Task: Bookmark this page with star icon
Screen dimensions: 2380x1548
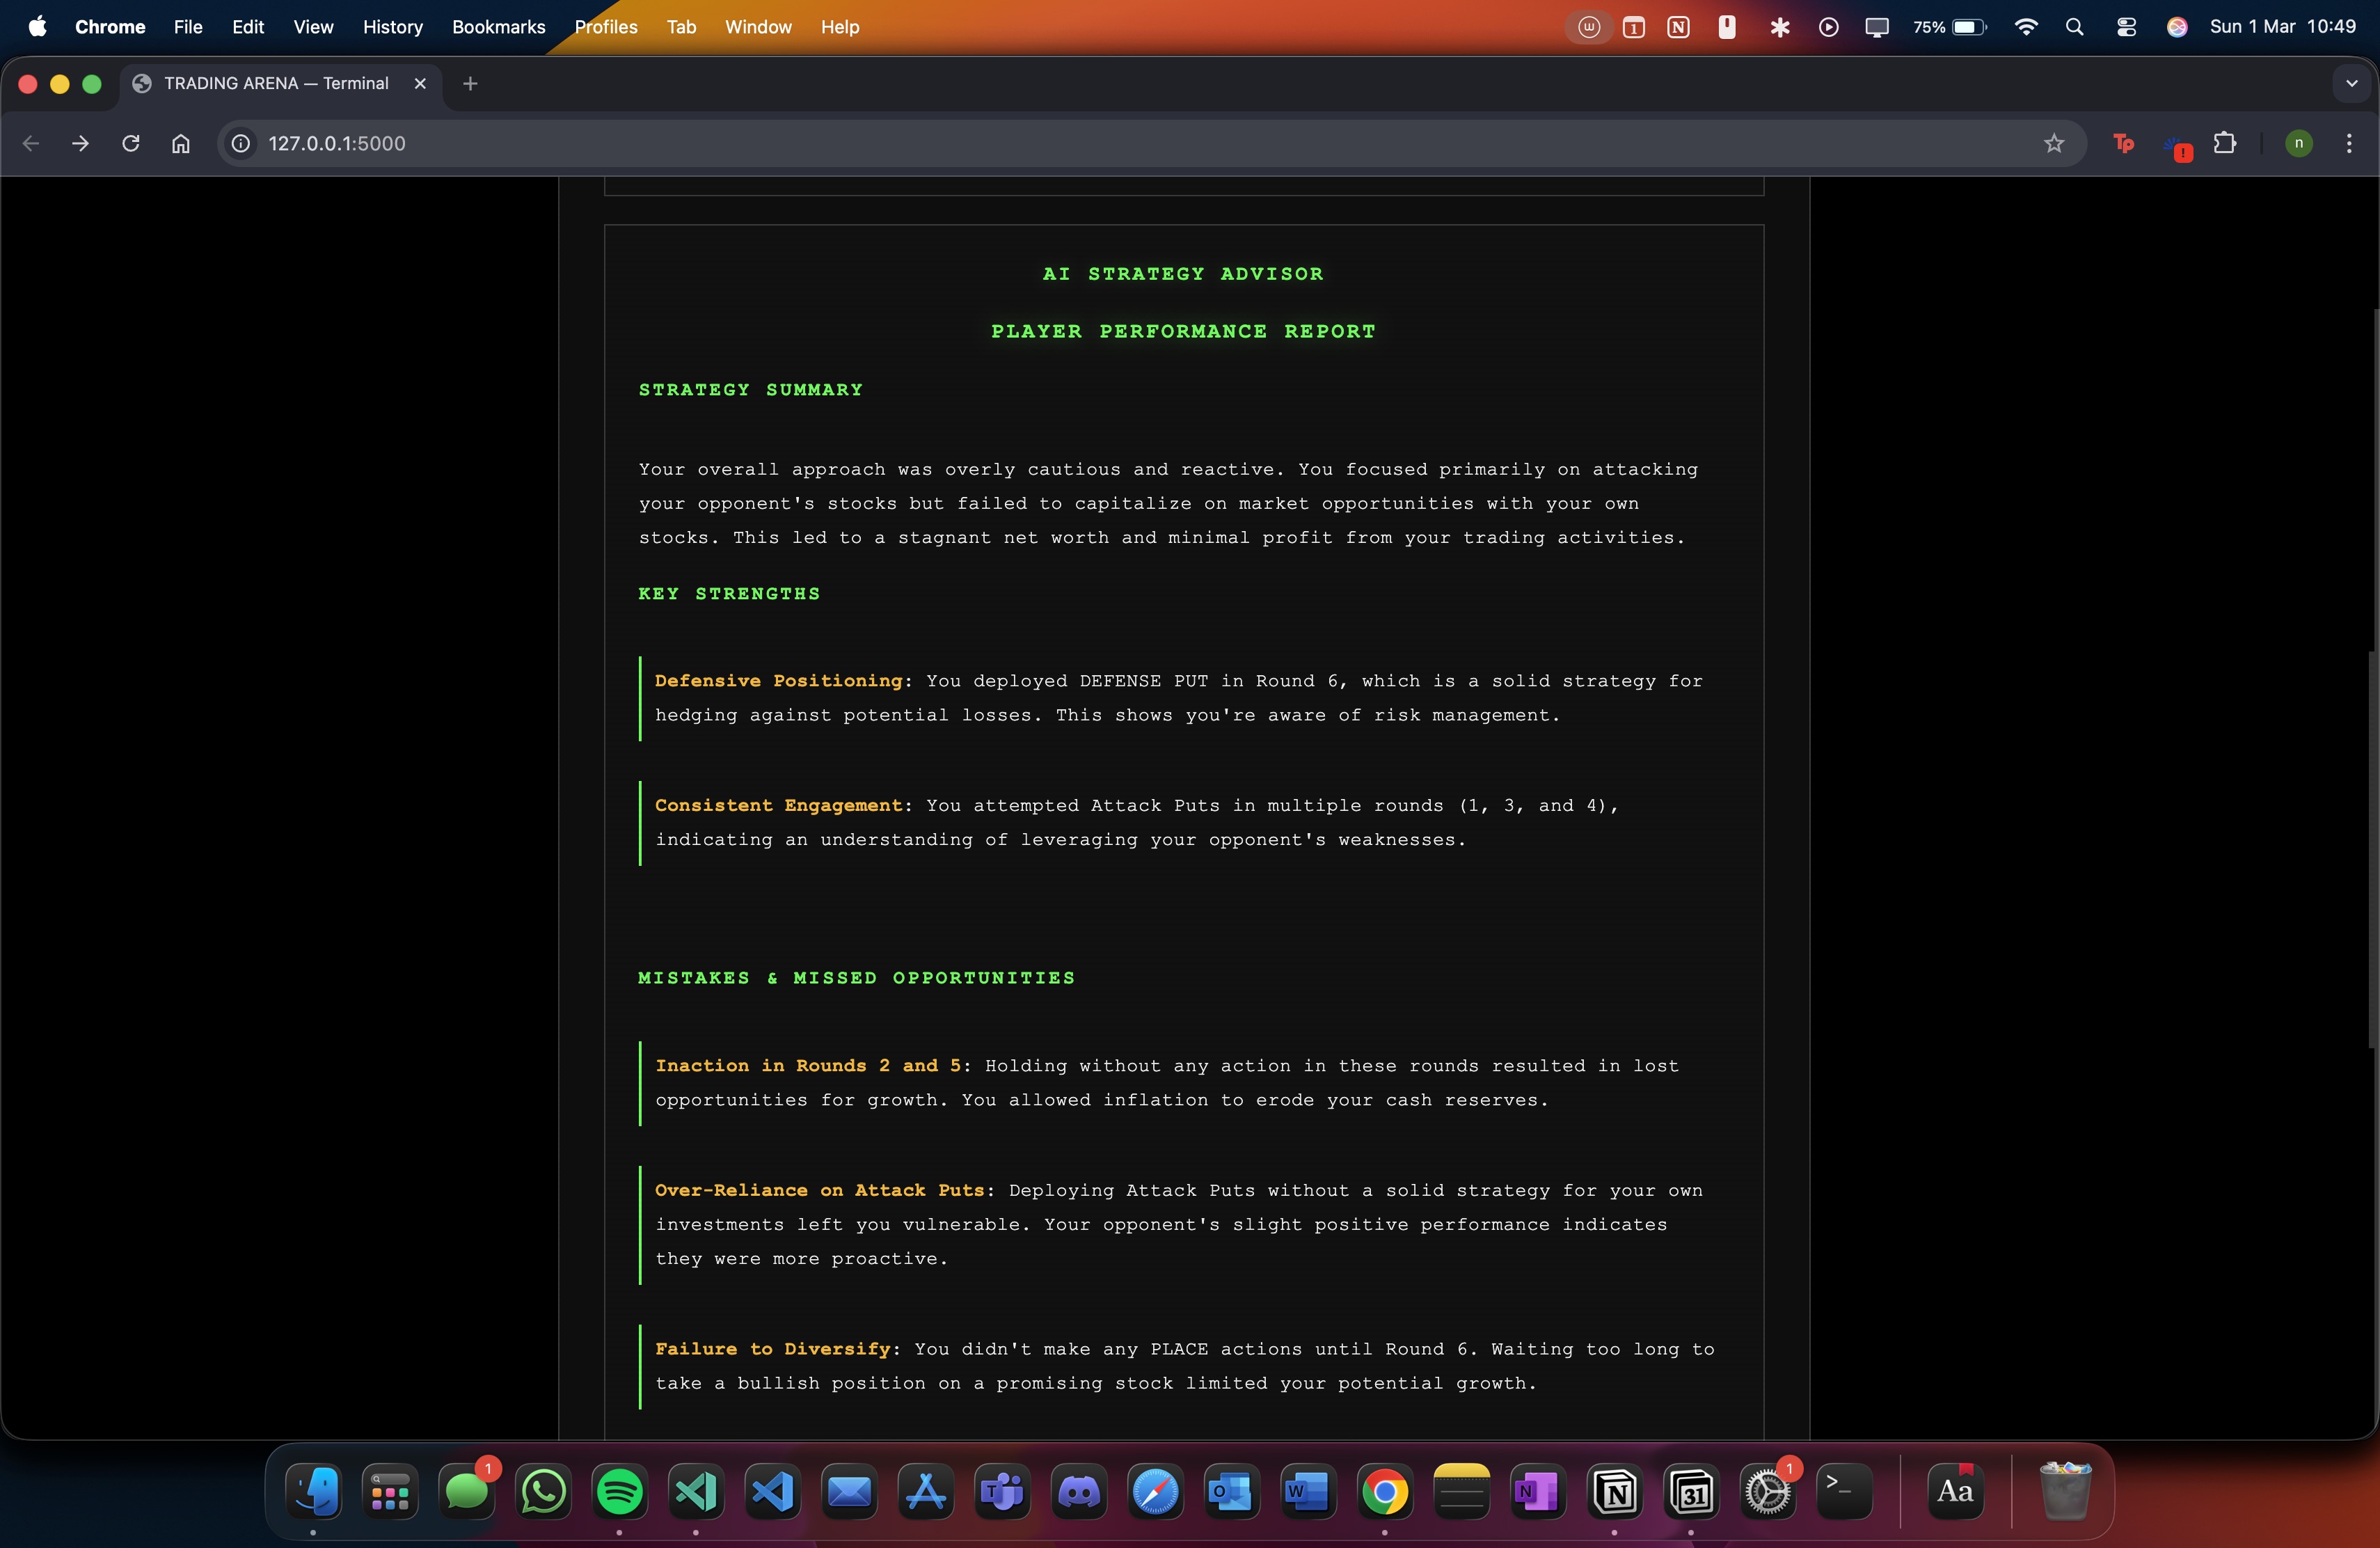Action: coord(2053,143)
